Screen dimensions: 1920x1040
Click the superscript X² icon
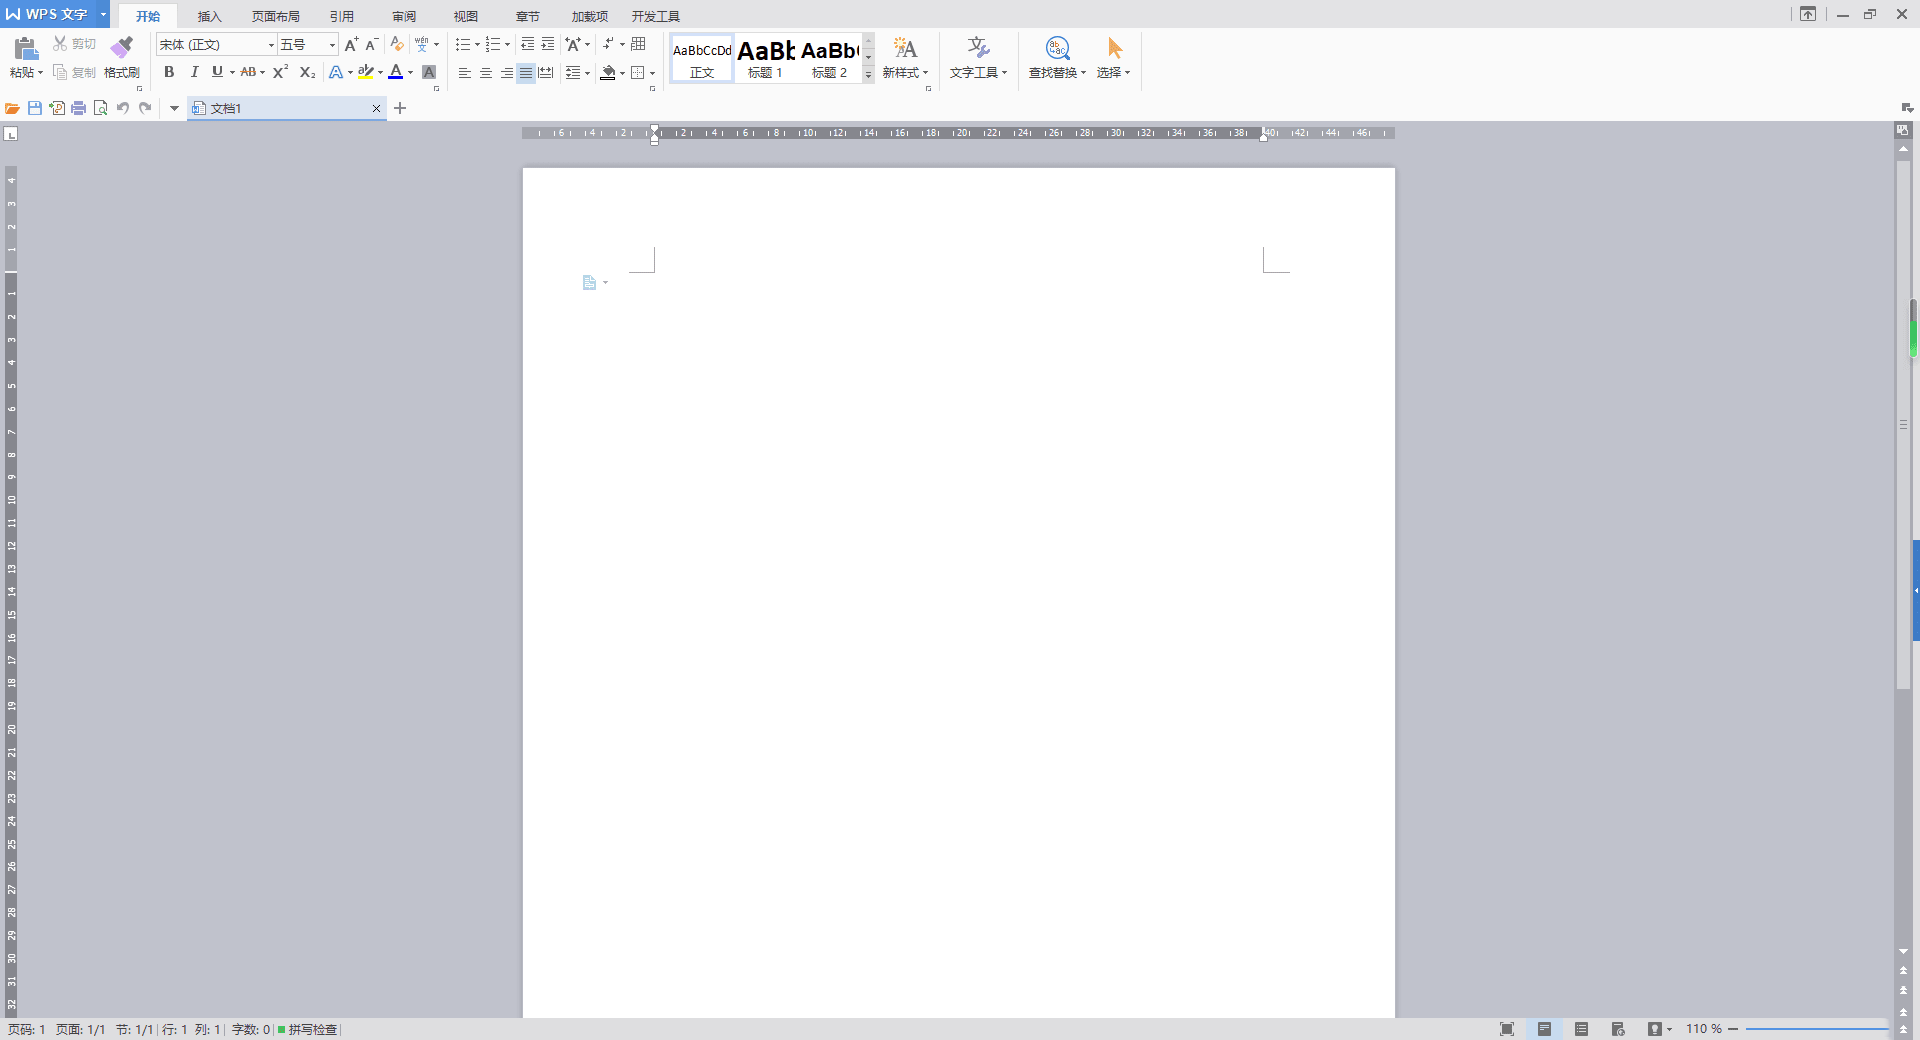pos(280,72)
